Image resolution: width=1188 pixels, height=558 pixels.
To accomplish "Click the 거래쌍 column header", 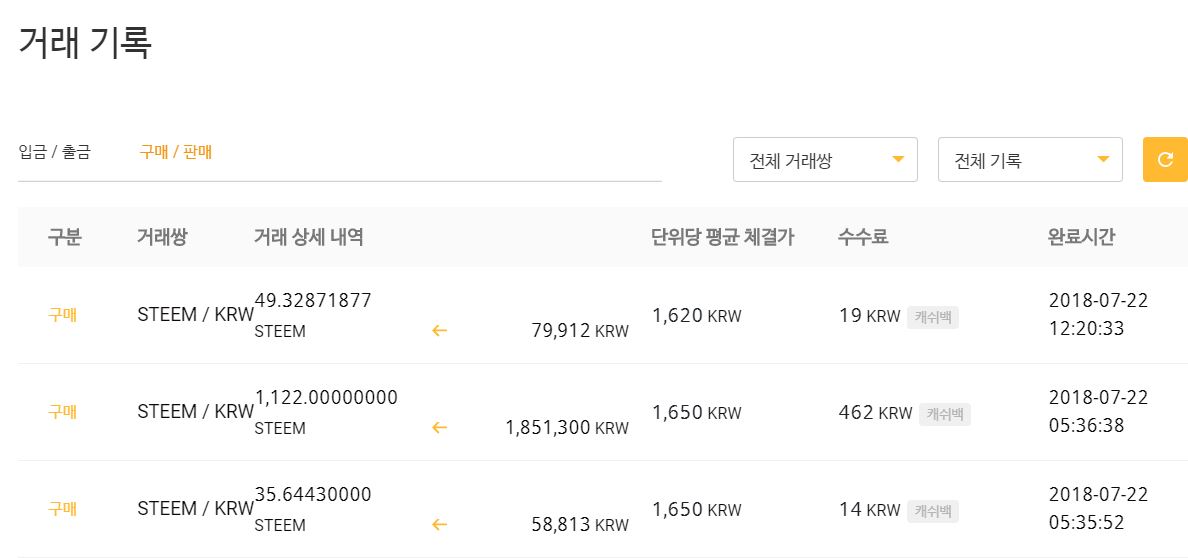I will (x=162, y=237).
